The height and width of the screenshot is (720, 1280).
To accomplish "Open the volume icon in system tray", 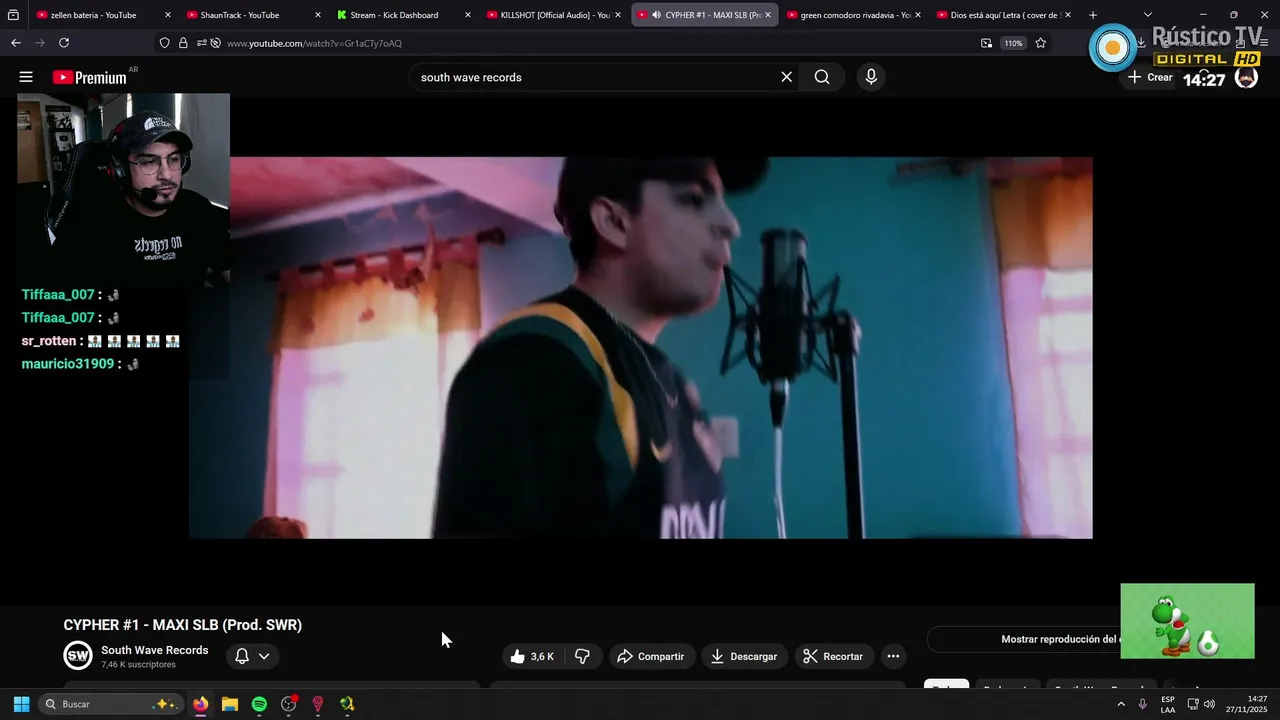I will [x=1210, y=704].
